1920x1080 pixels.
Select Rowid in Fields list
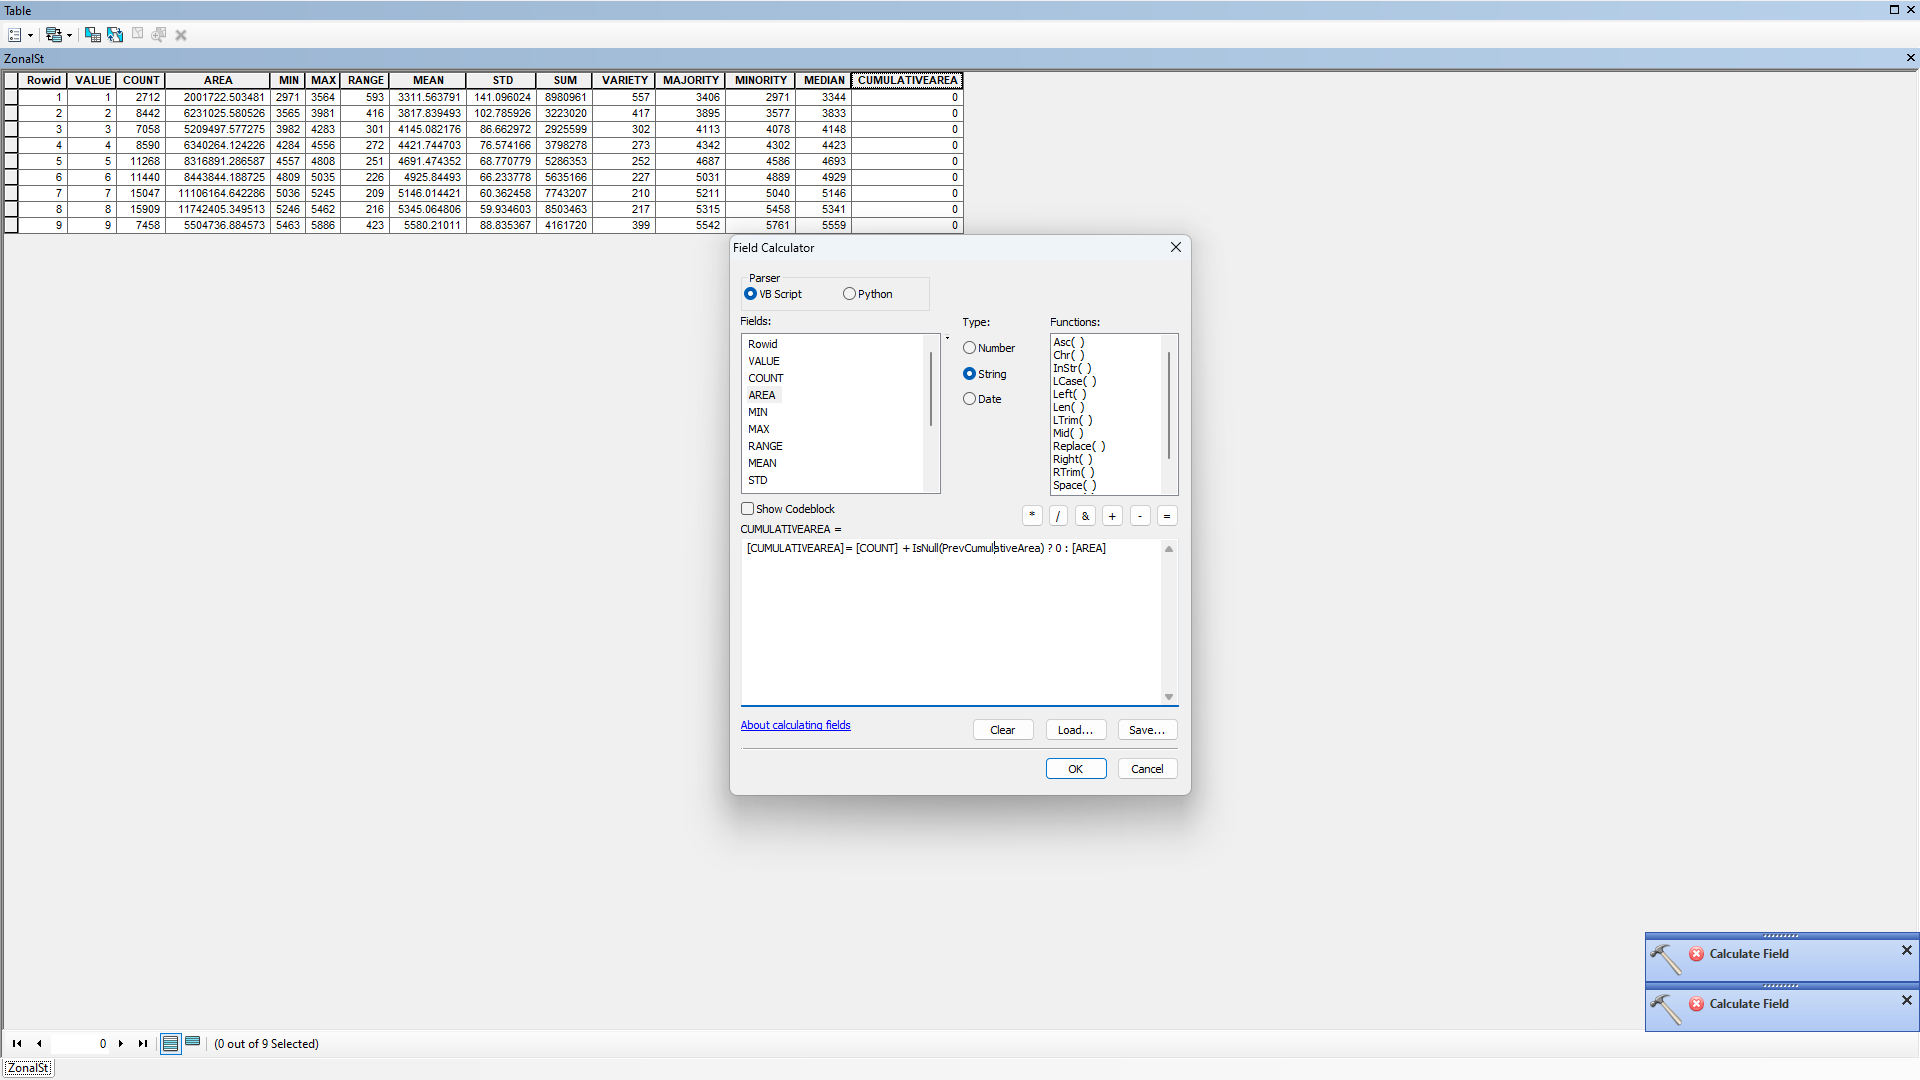763,344
